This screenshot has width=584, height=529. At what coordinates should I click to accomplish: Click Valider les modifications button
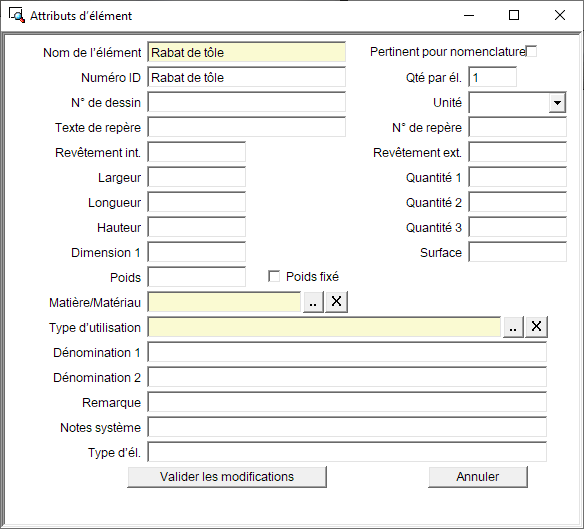(x=227, y=477)
